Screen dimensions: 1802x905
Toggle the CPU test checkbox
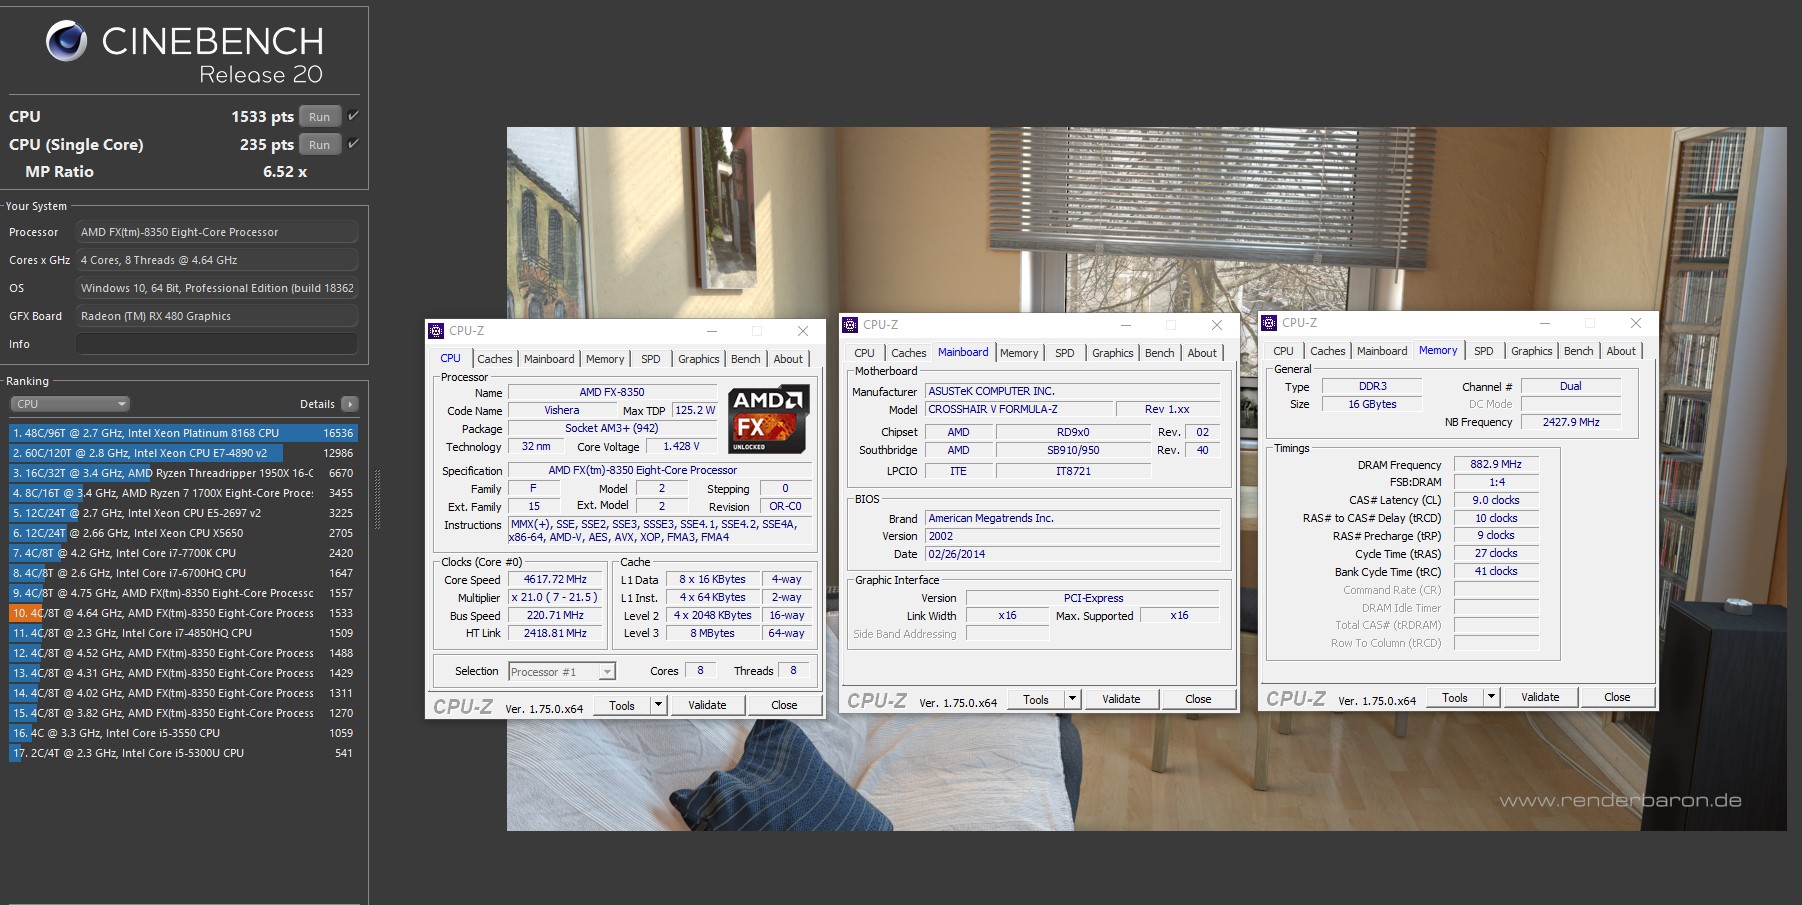(x=353, y=116)
